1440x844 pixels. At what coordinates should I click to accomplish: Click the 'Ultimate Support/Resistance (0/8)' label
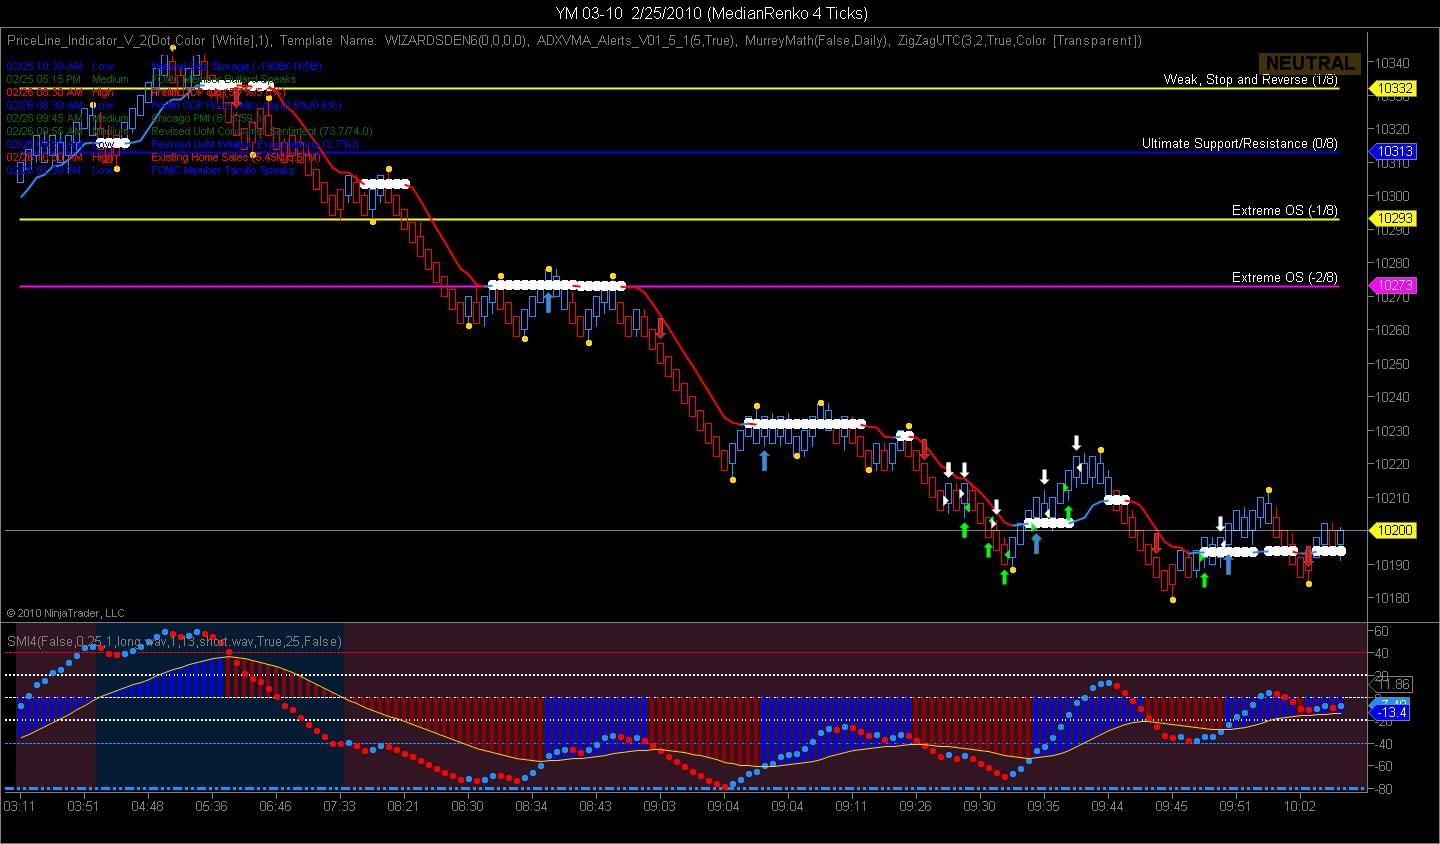pyautogui.click(x=1240, y=144)
